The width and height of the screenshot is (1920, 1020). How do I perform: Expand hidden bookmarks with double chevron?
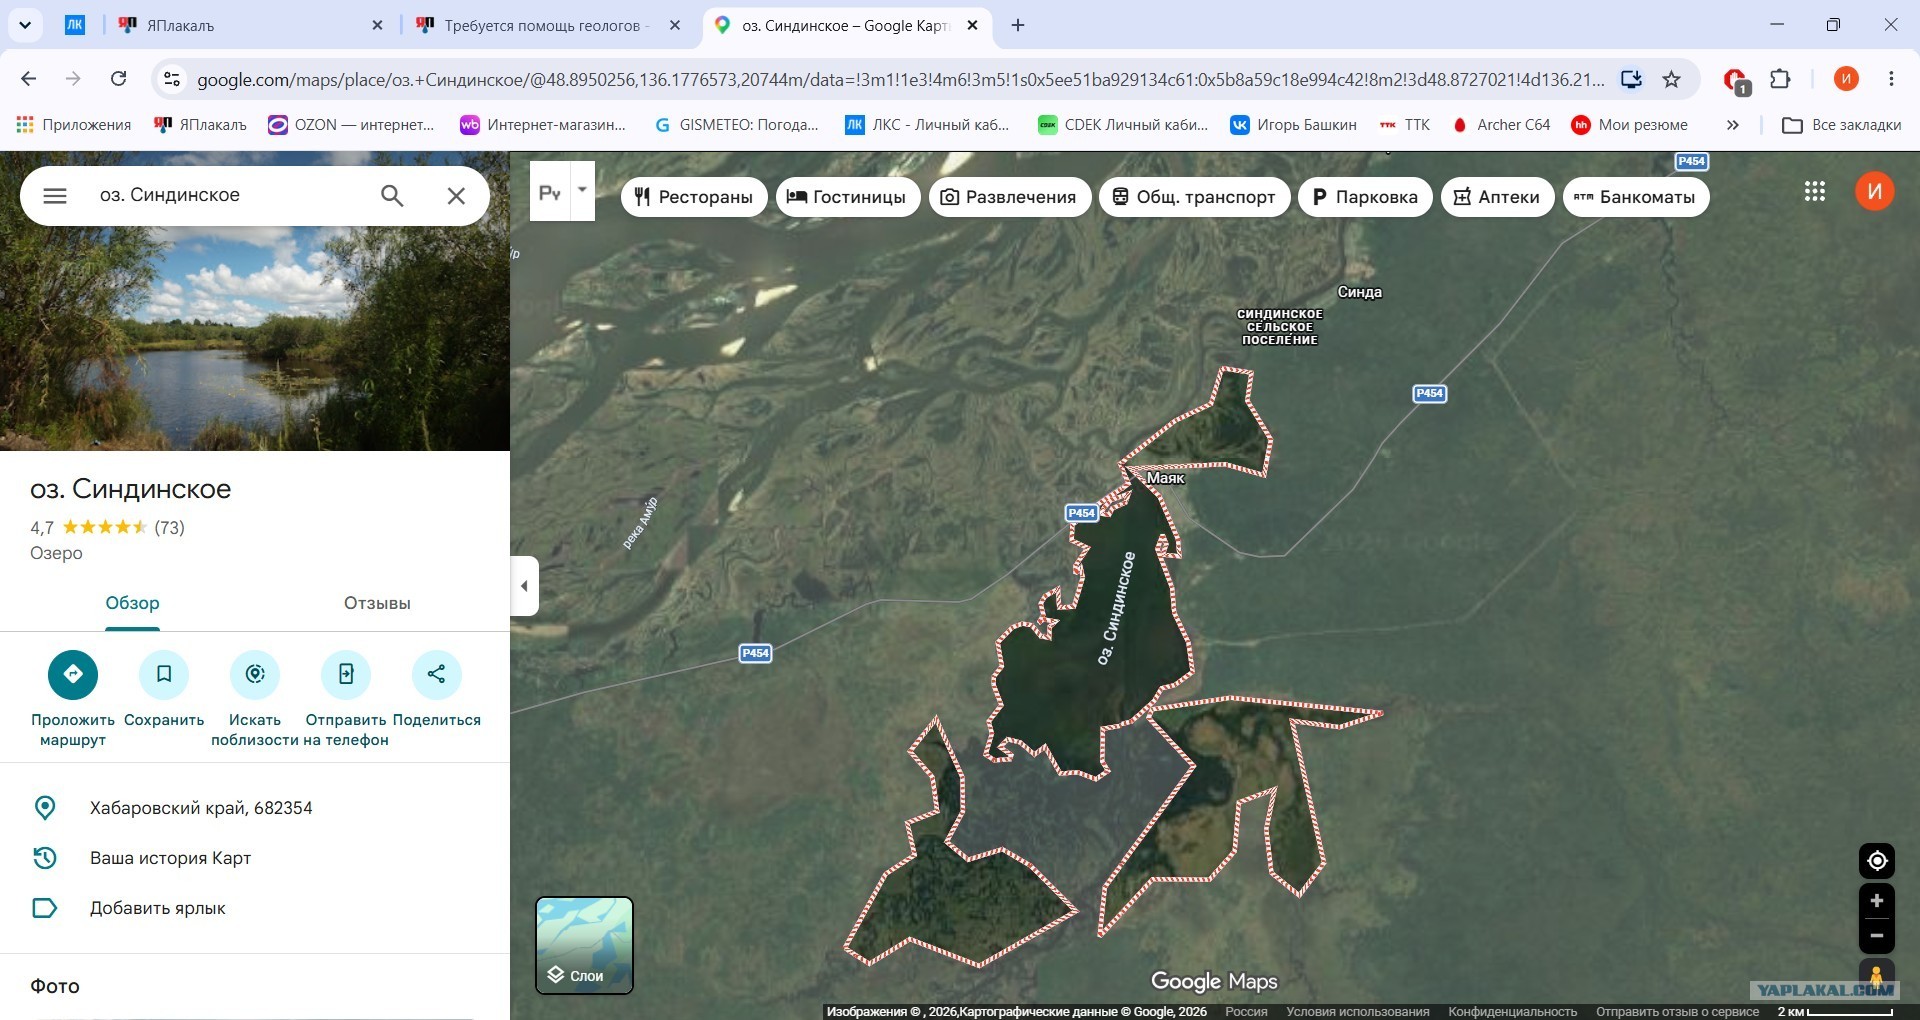click(1733, 125)
